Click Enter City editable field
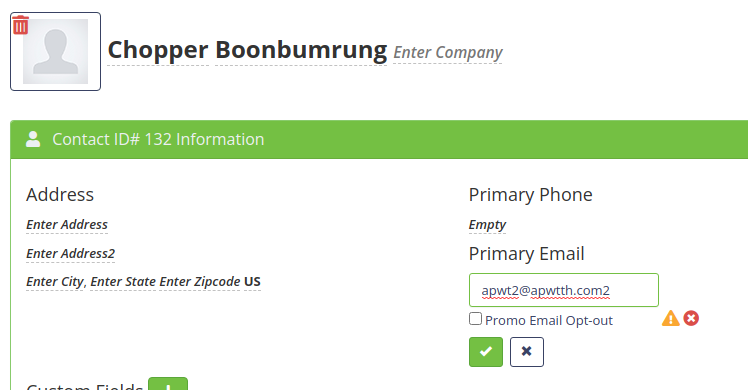 pyautogui.click(x=55, y=282)
